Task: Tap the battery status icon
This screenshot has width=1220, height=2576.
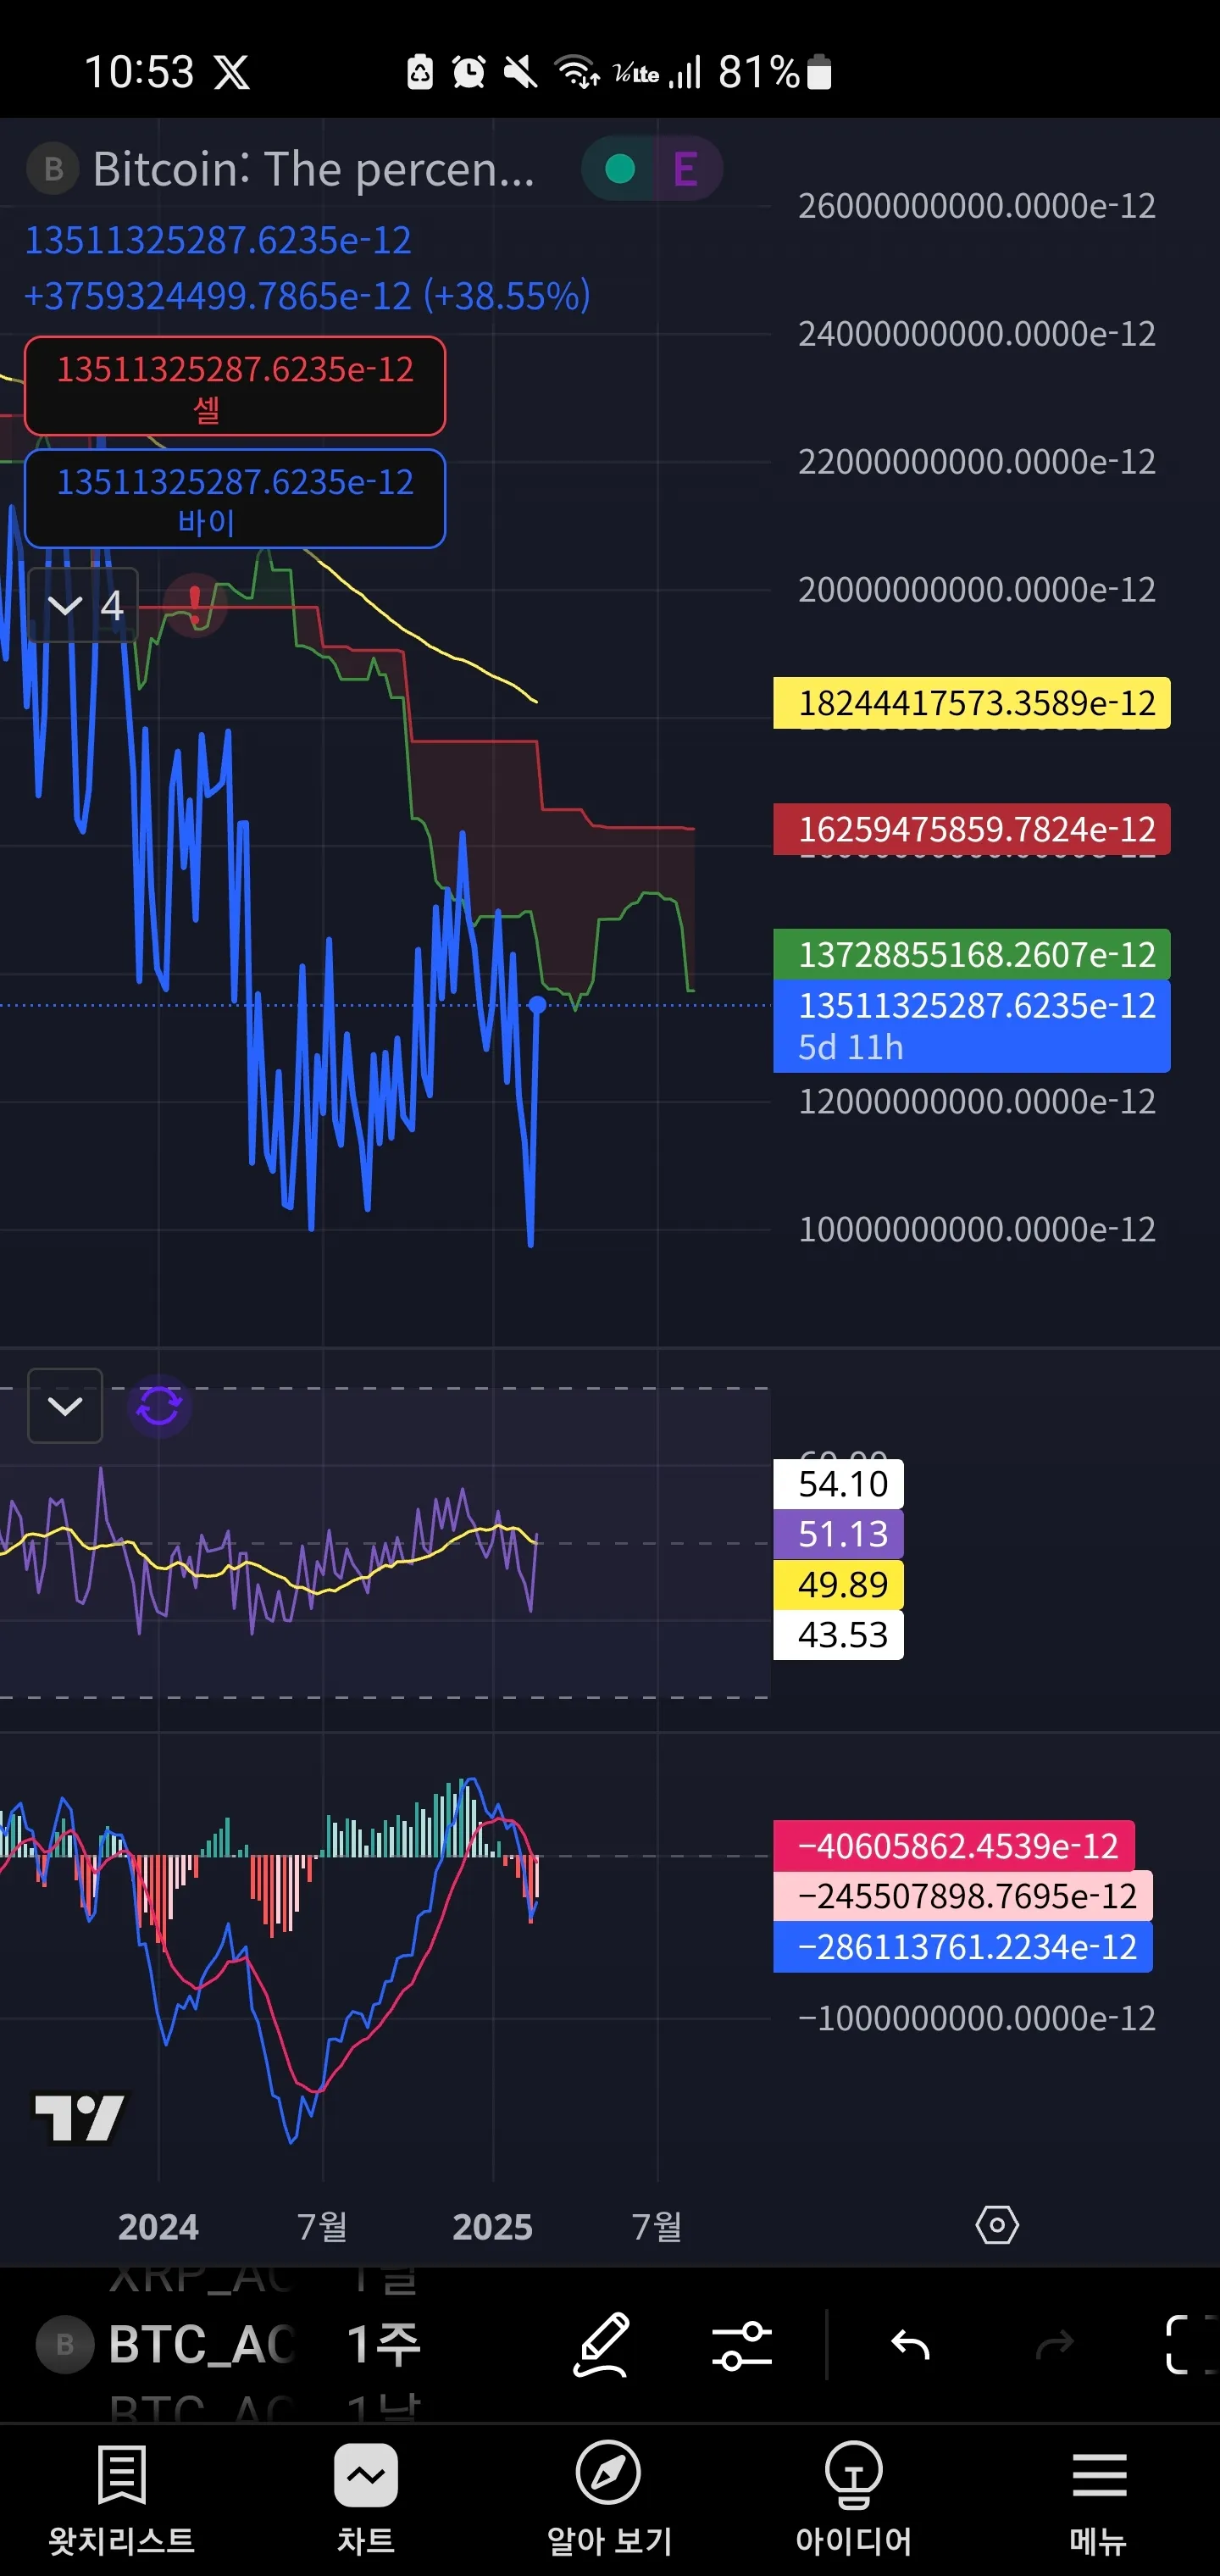Action: [x=819, y=72]
